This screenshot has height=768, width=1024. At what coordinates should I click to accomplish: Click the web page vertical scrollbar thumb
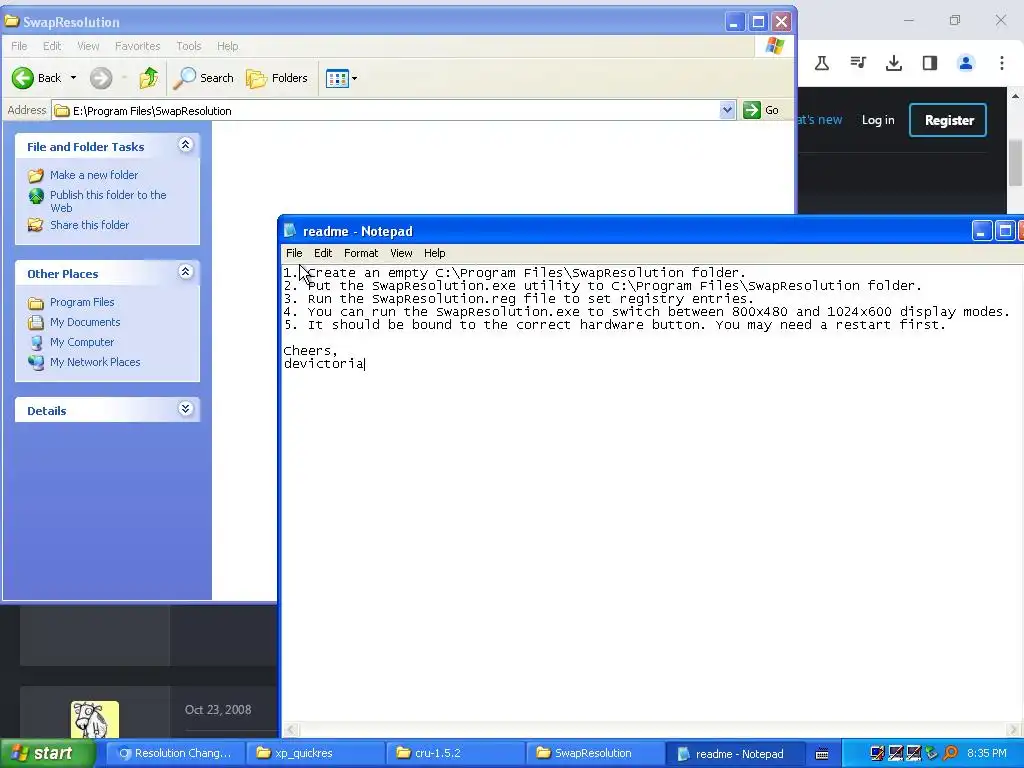tap(1015, 162)
